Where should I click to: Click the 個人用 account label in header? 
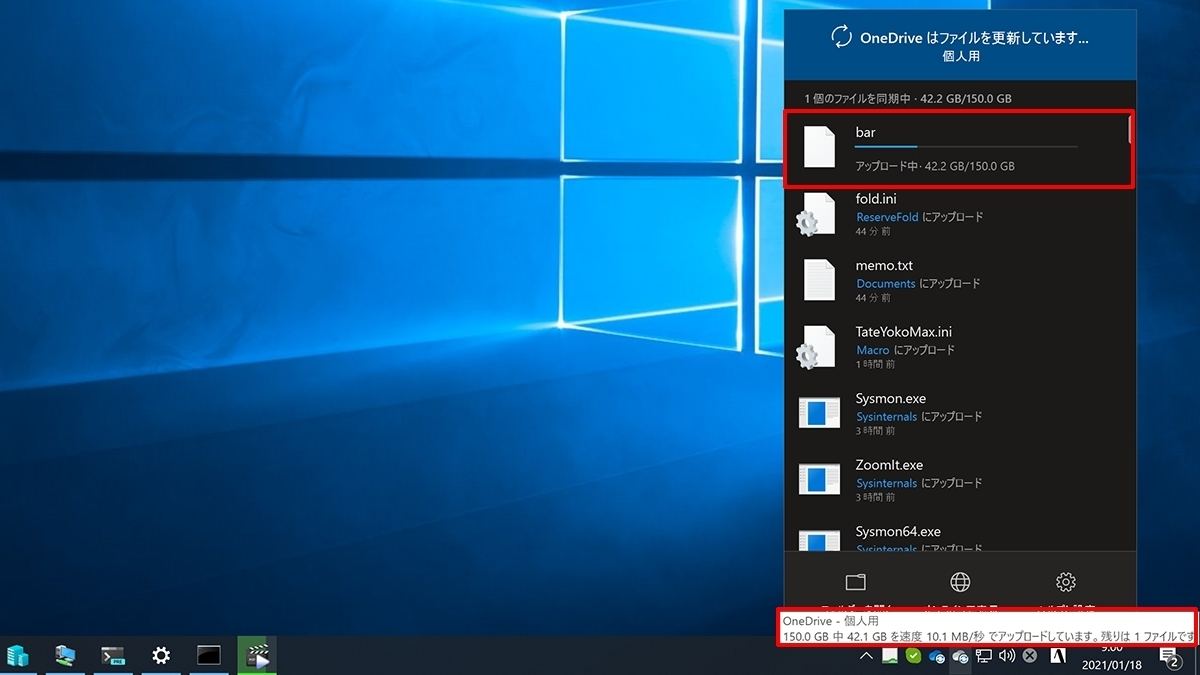[x=960, y=56]
